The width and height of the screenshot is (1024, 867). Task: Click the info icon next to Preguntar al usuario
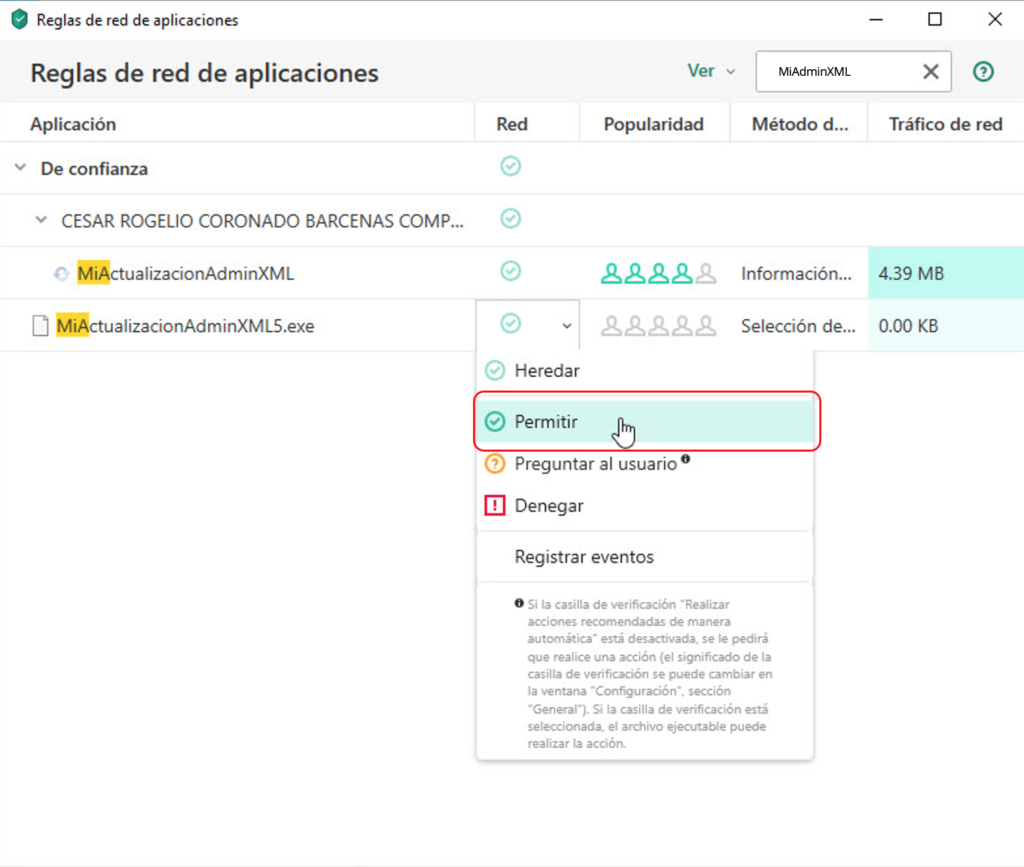(x=686, y=461)
